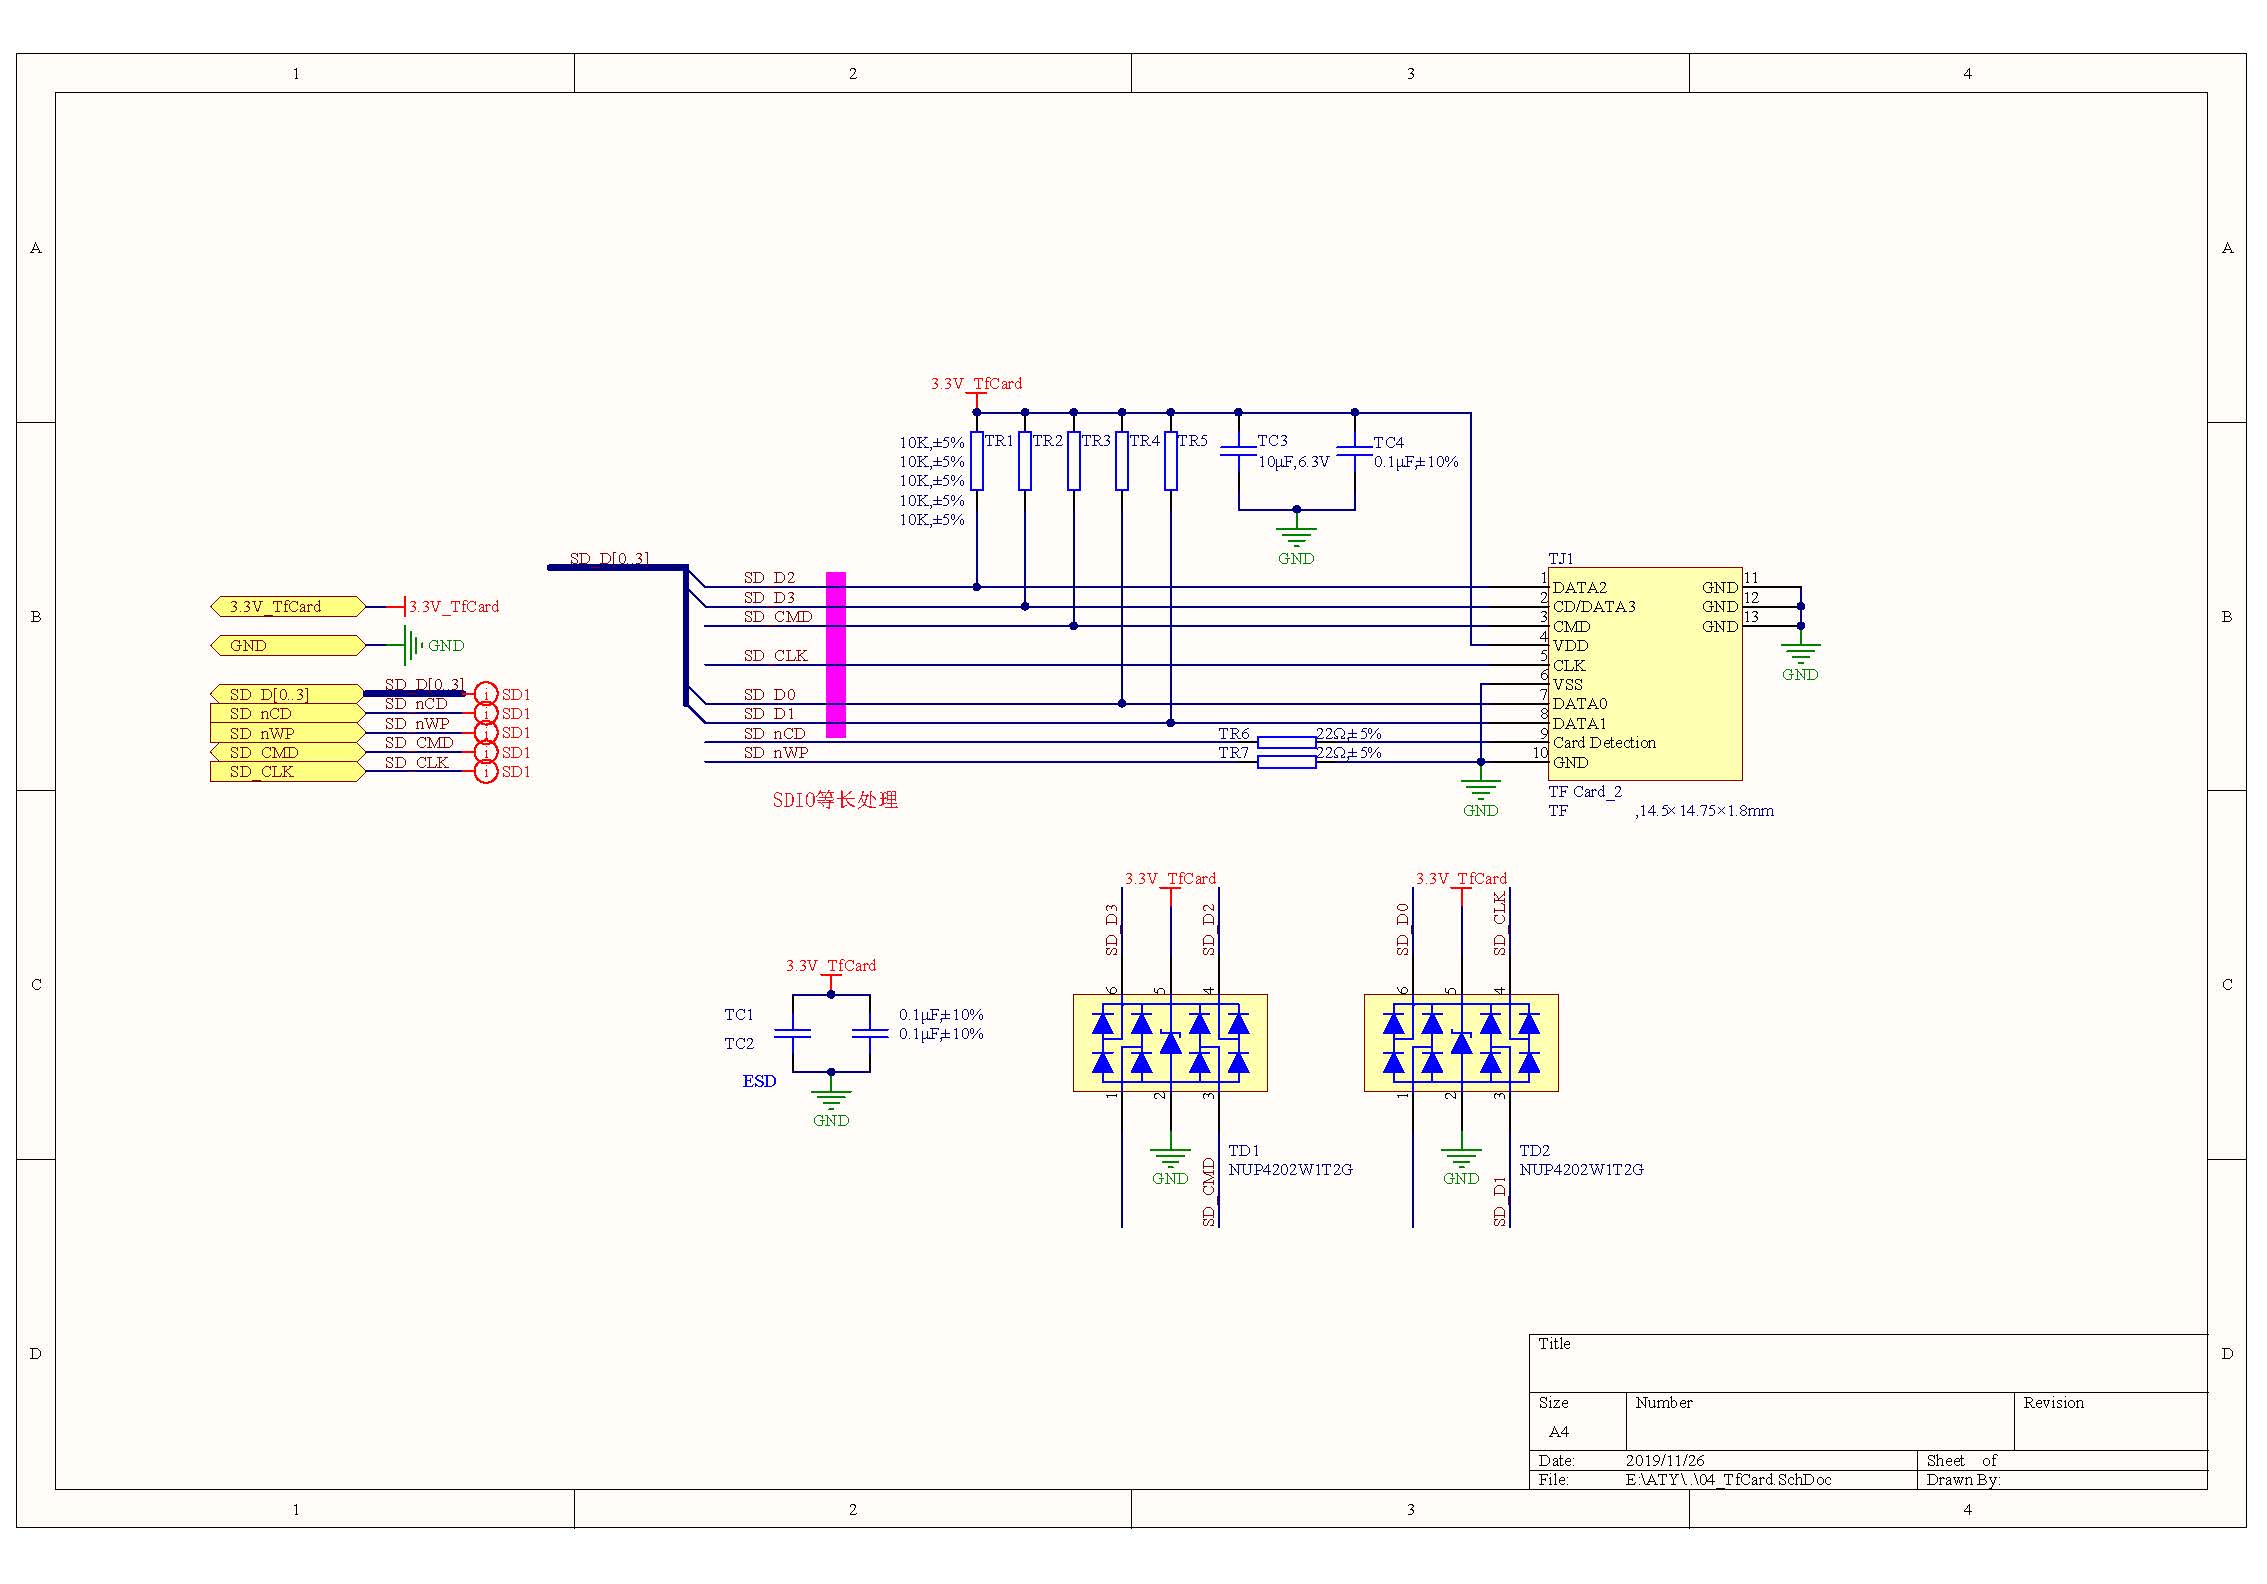Viewport: 2267px width, 1584px height.
Task: Click the SD_CMD port
Action: click(287, 753)
